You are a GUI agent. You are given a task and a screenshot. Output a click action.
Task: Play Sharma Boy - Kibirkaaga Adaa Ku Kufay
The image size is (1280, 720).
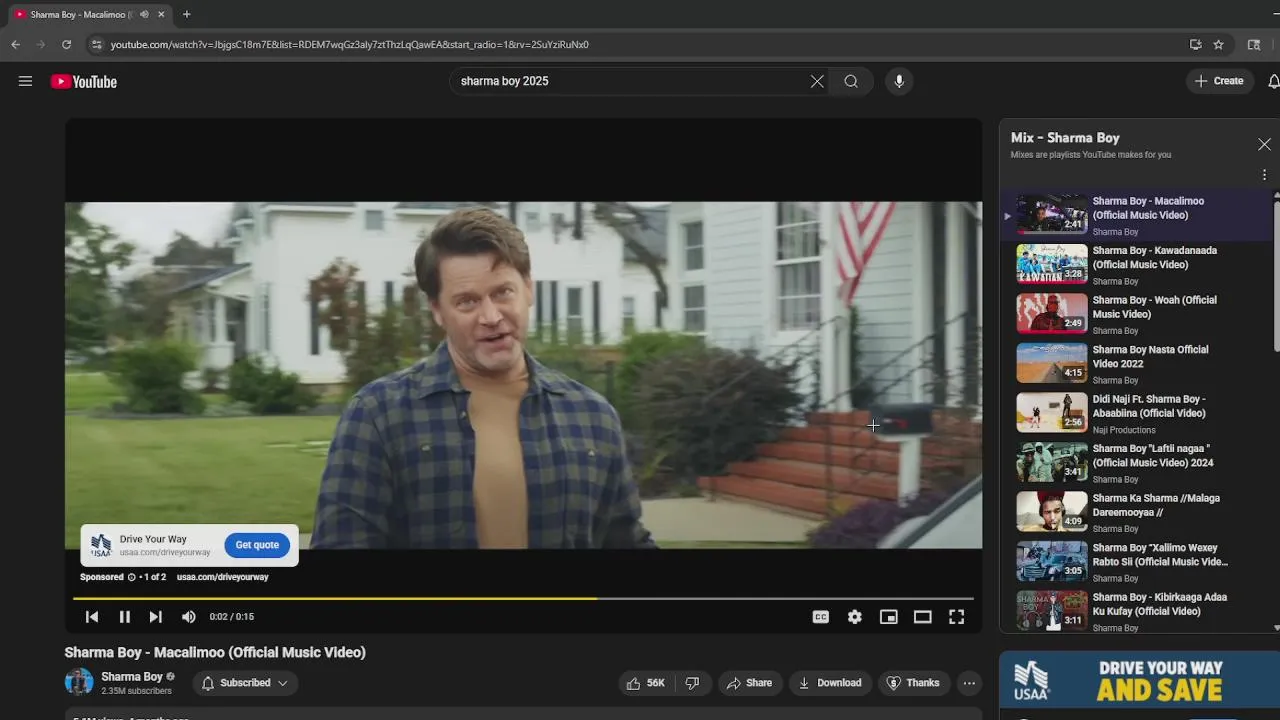pyautogui.click(x=1137, y=611)
